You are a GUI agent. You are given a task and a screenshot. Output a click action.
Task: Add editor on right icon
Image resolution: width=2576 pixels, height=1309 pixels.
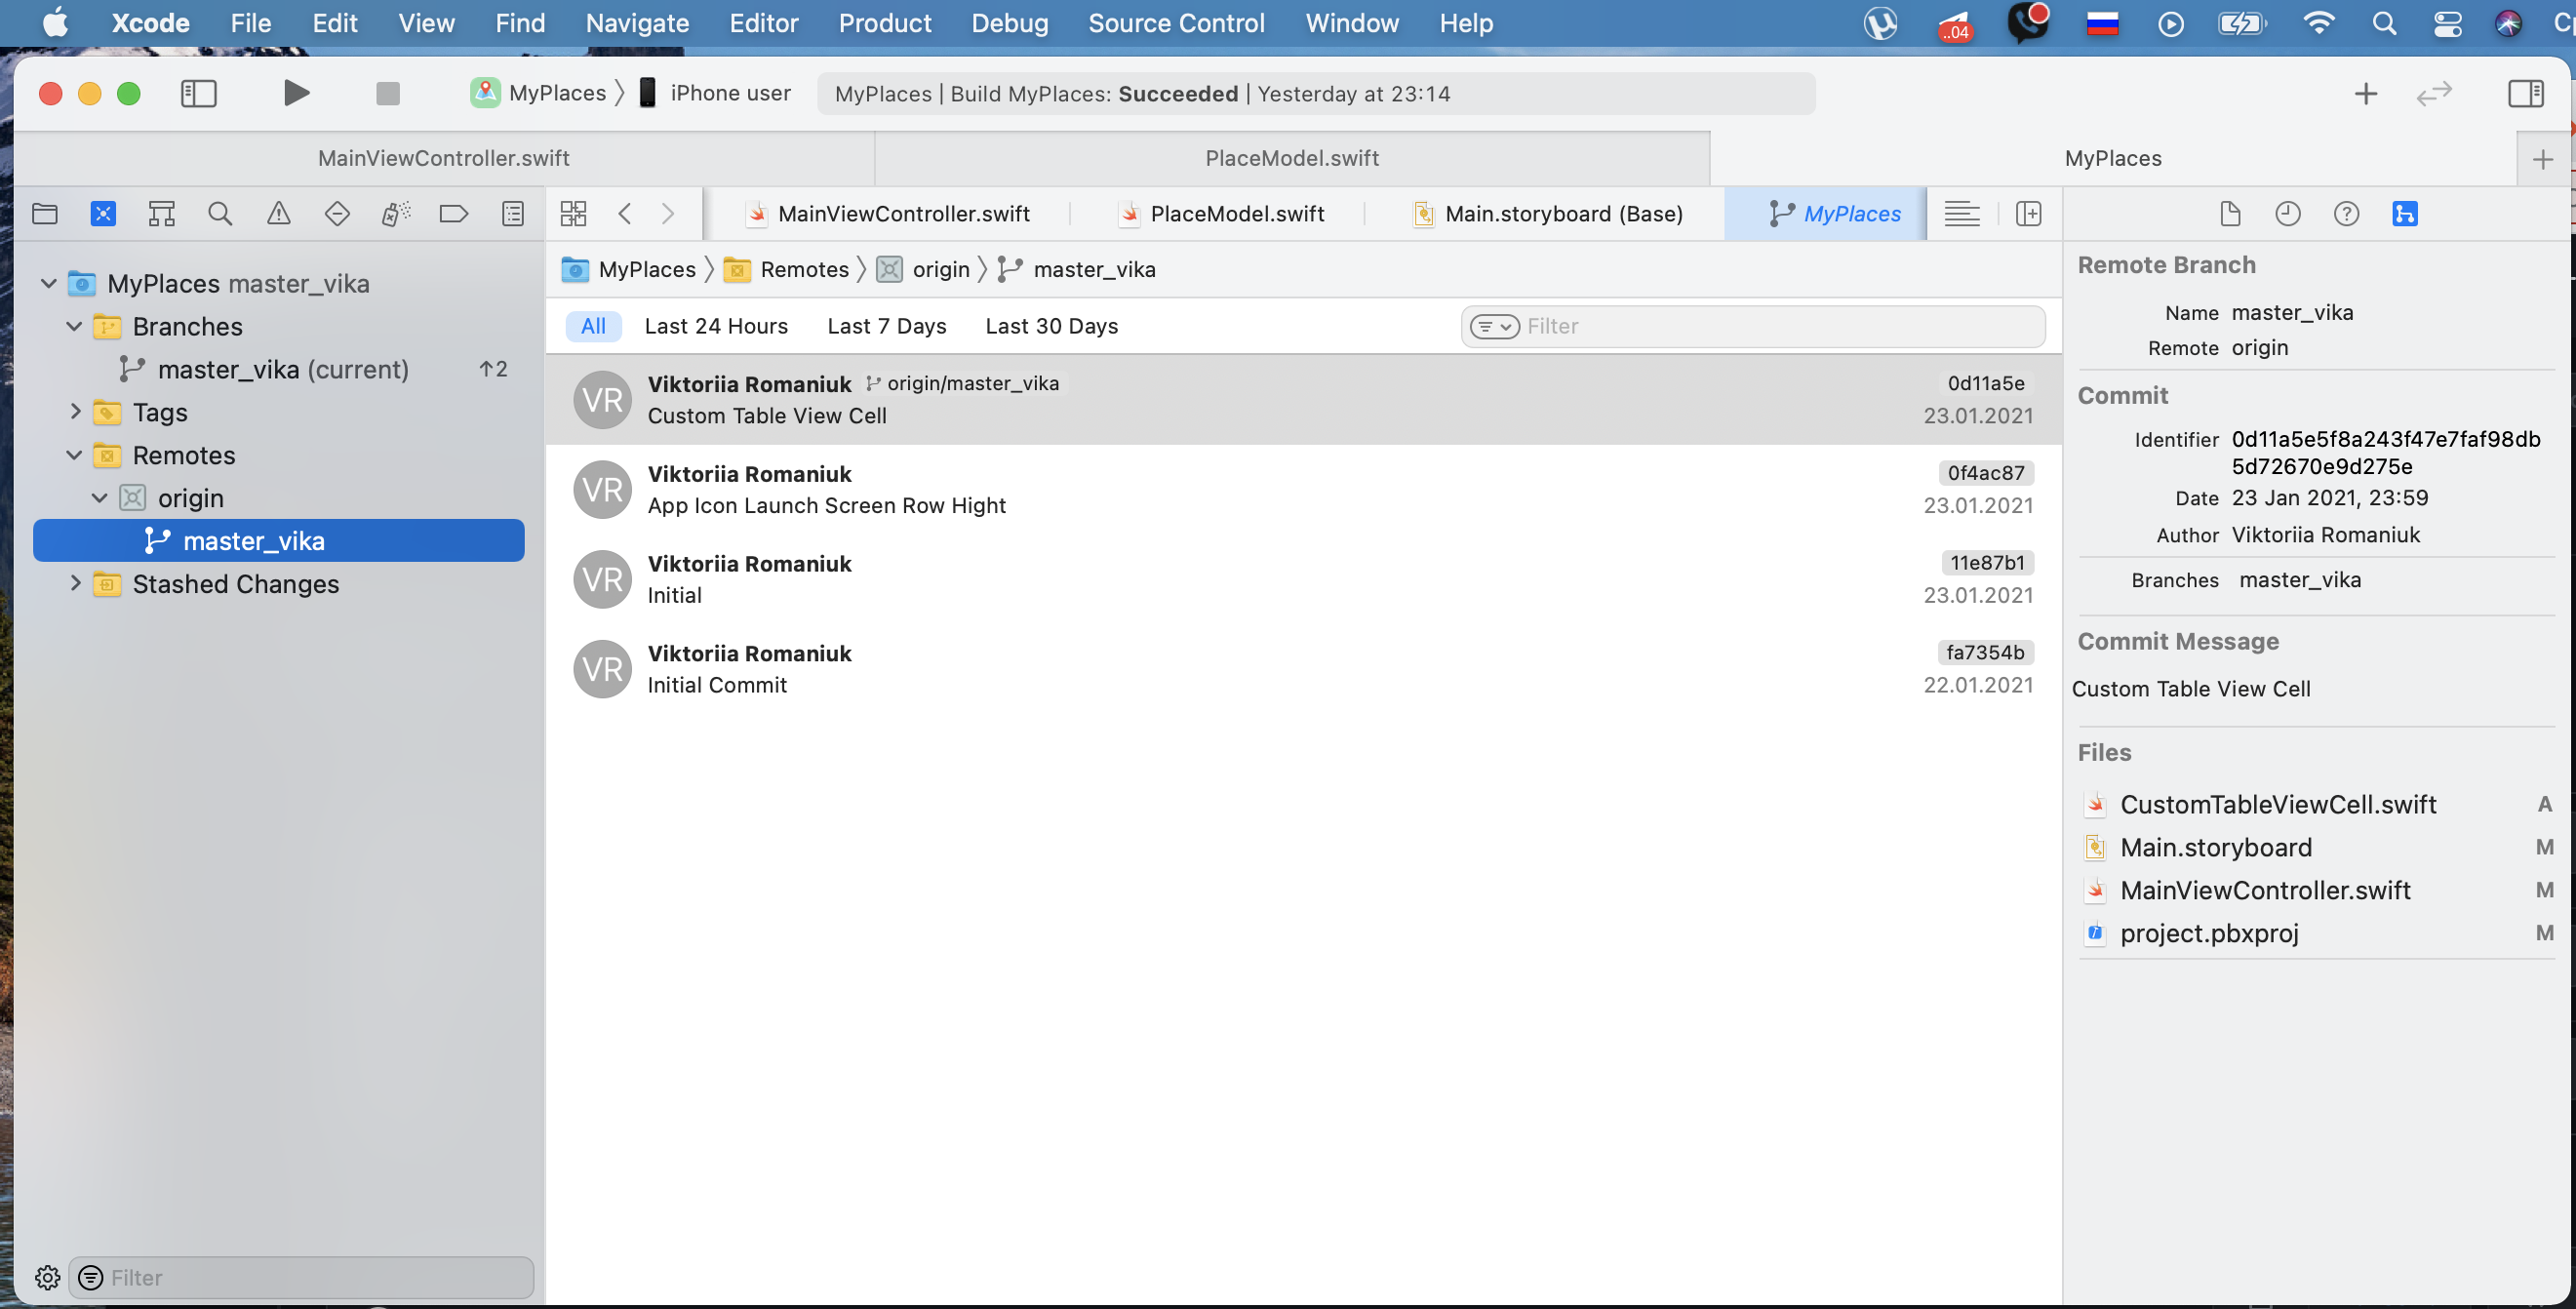(2028, 213)
